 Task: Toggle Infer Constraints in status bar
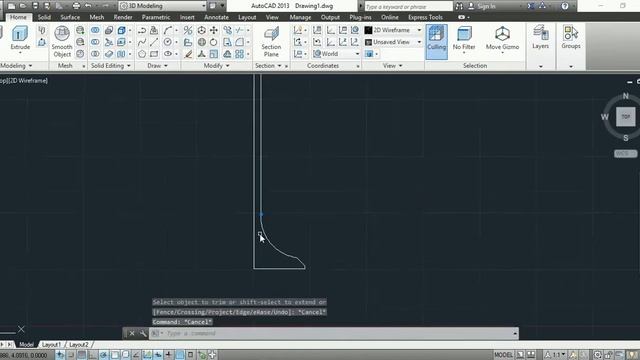pos(60,355)
